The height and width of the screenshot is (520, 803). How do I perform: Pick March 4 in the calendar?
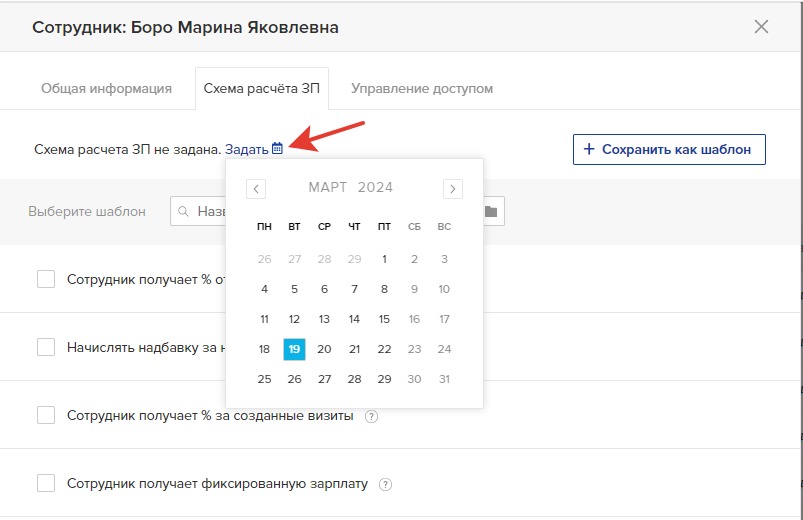(264, 289)
